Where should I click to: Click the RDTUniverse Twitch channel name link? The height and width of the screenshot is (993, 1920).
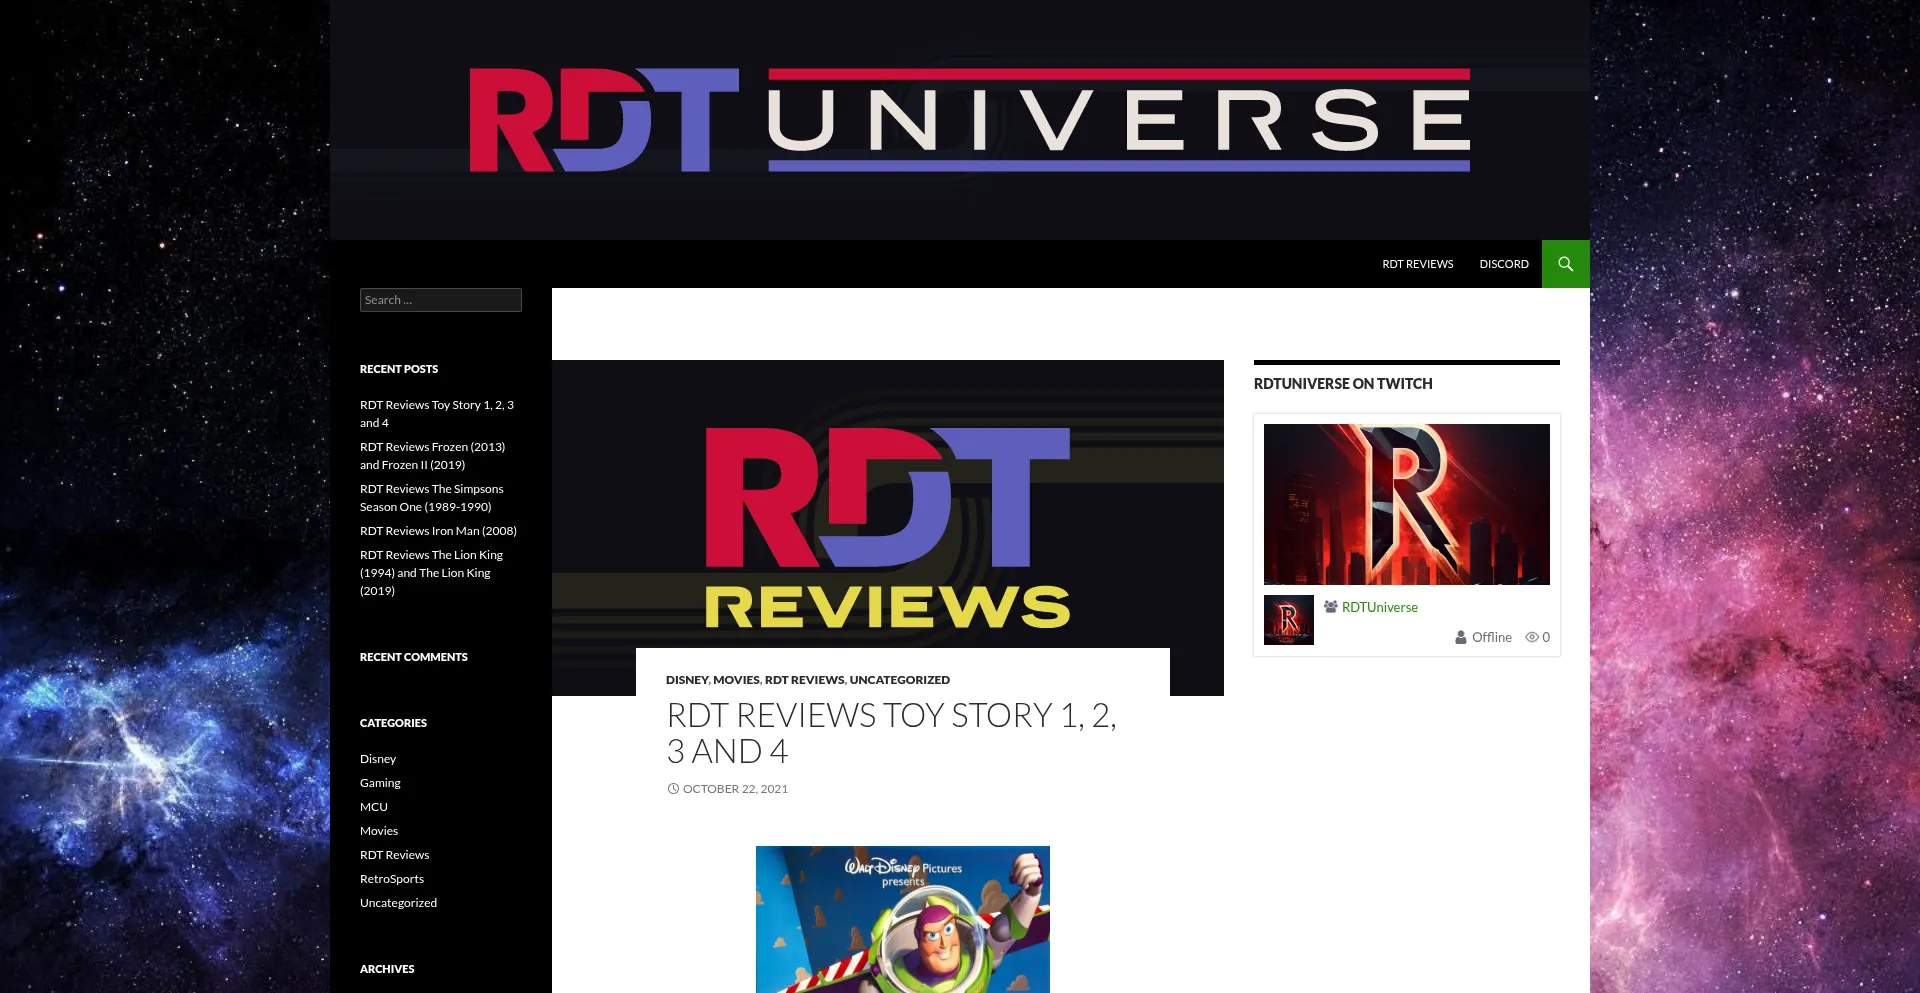[x=1380, y=607]
